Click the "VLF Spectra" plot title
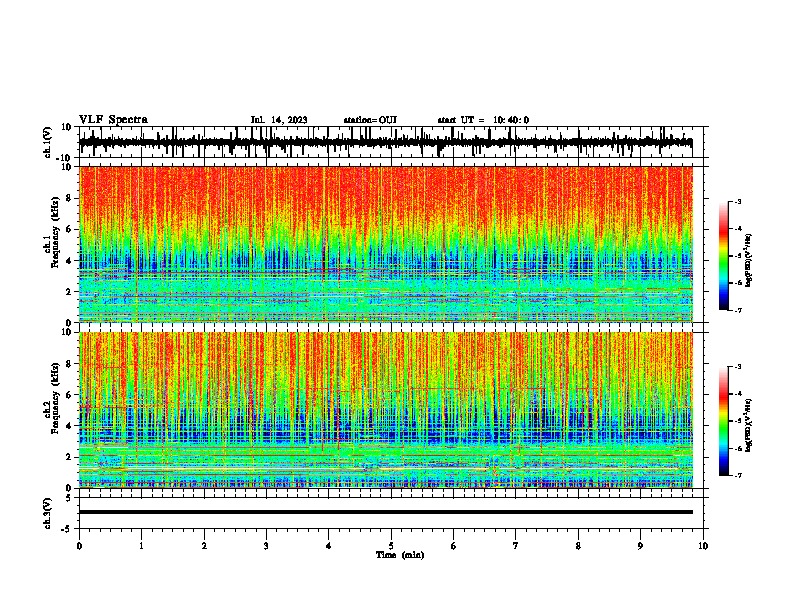The height and width of the screenshot is (612, 792). (x=113, y=120)
